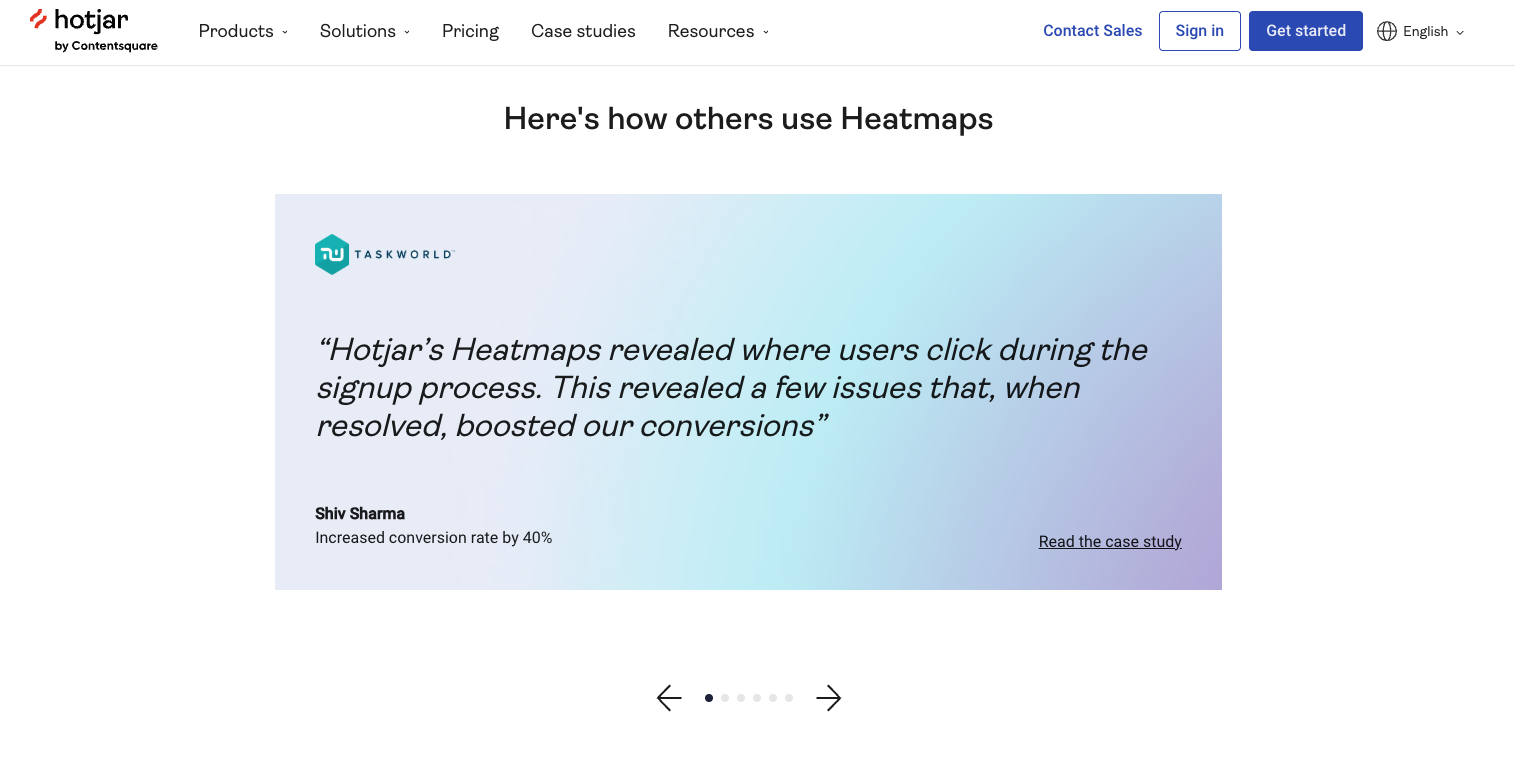
Task: Select the fourth carousel dot
Action: coord(757,698)
